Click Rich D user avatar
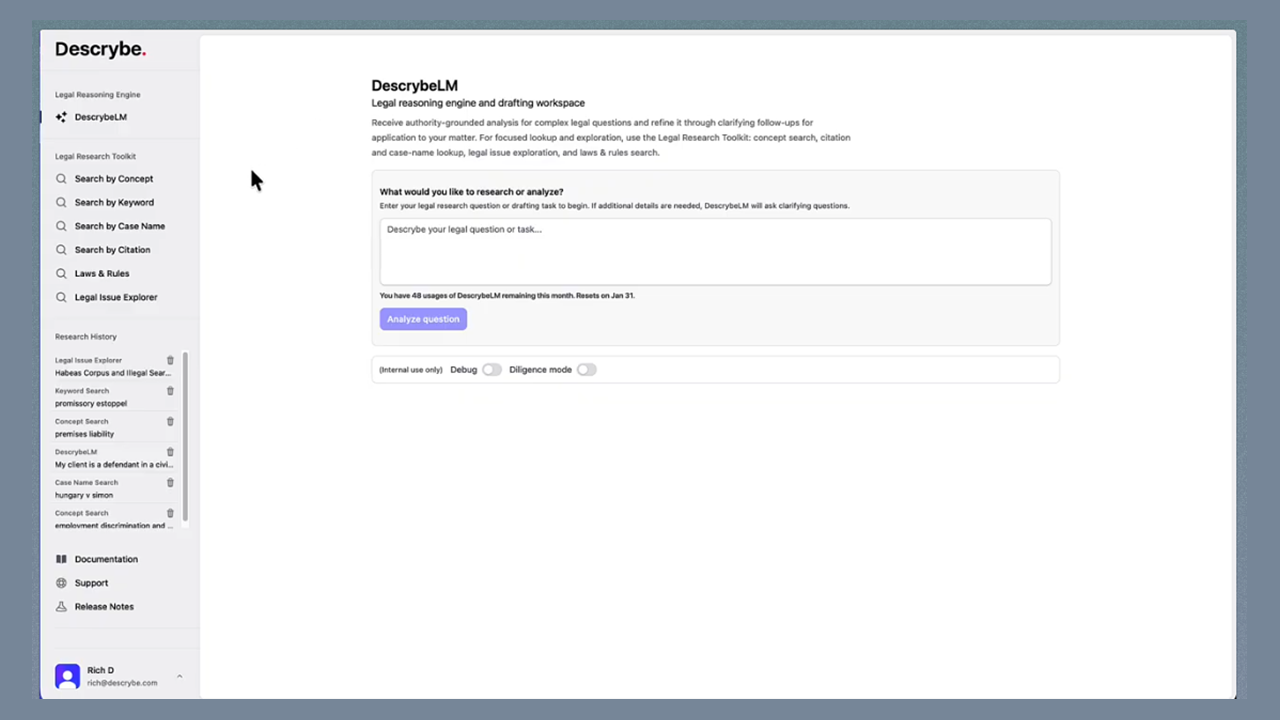Viewport: 1280px width, 720px height. click(67, 676)
